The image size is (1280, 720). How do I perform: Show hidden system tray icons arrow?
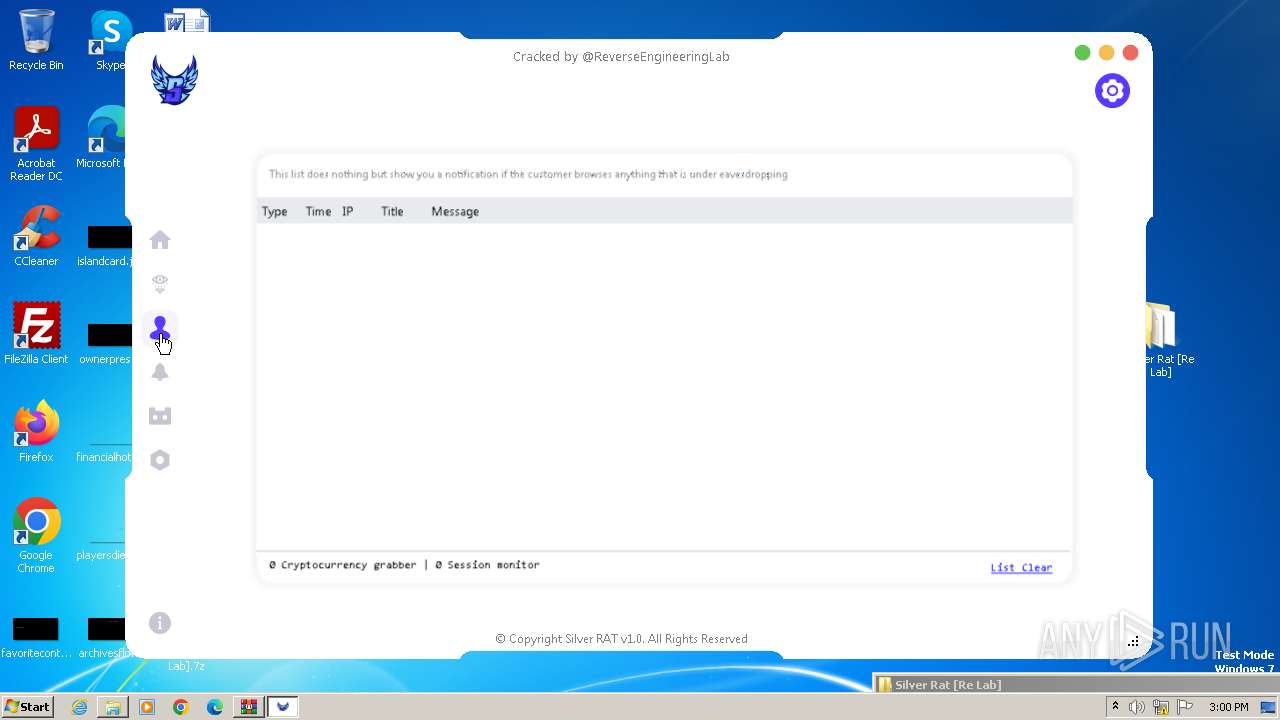(x=1115, y=707)
